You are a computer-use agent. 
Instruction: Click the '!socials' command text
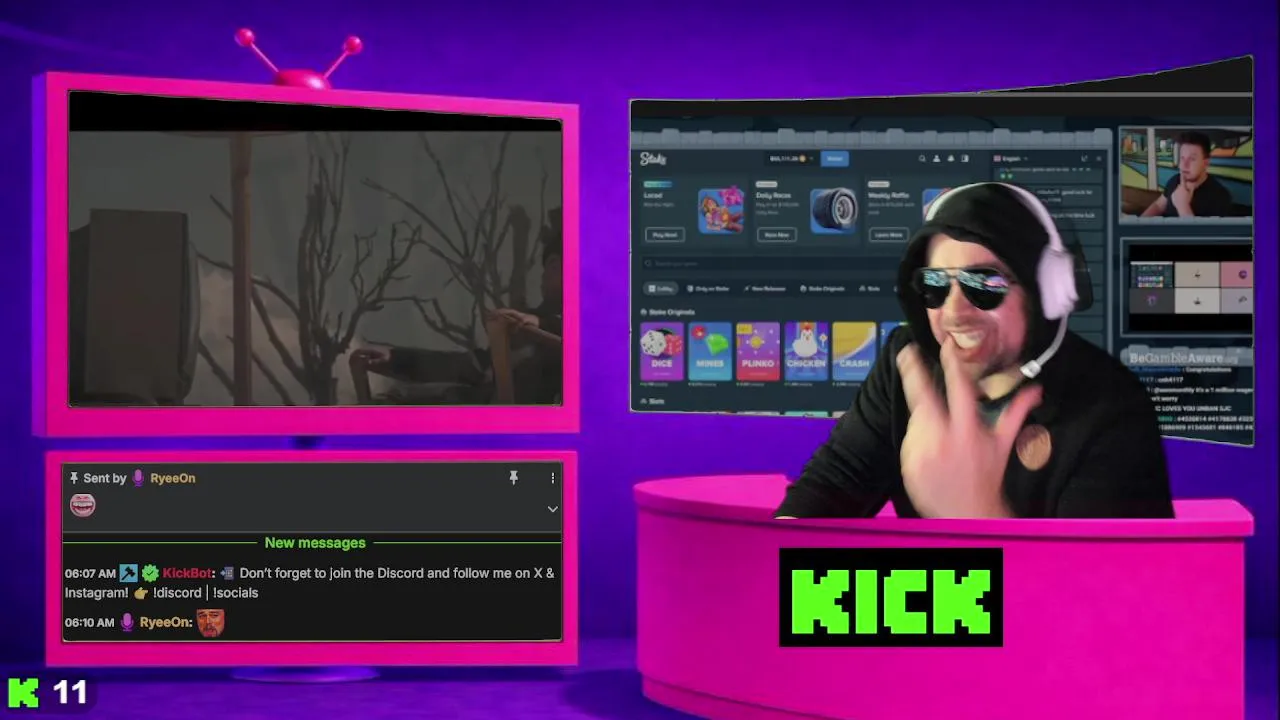point(235,593)
